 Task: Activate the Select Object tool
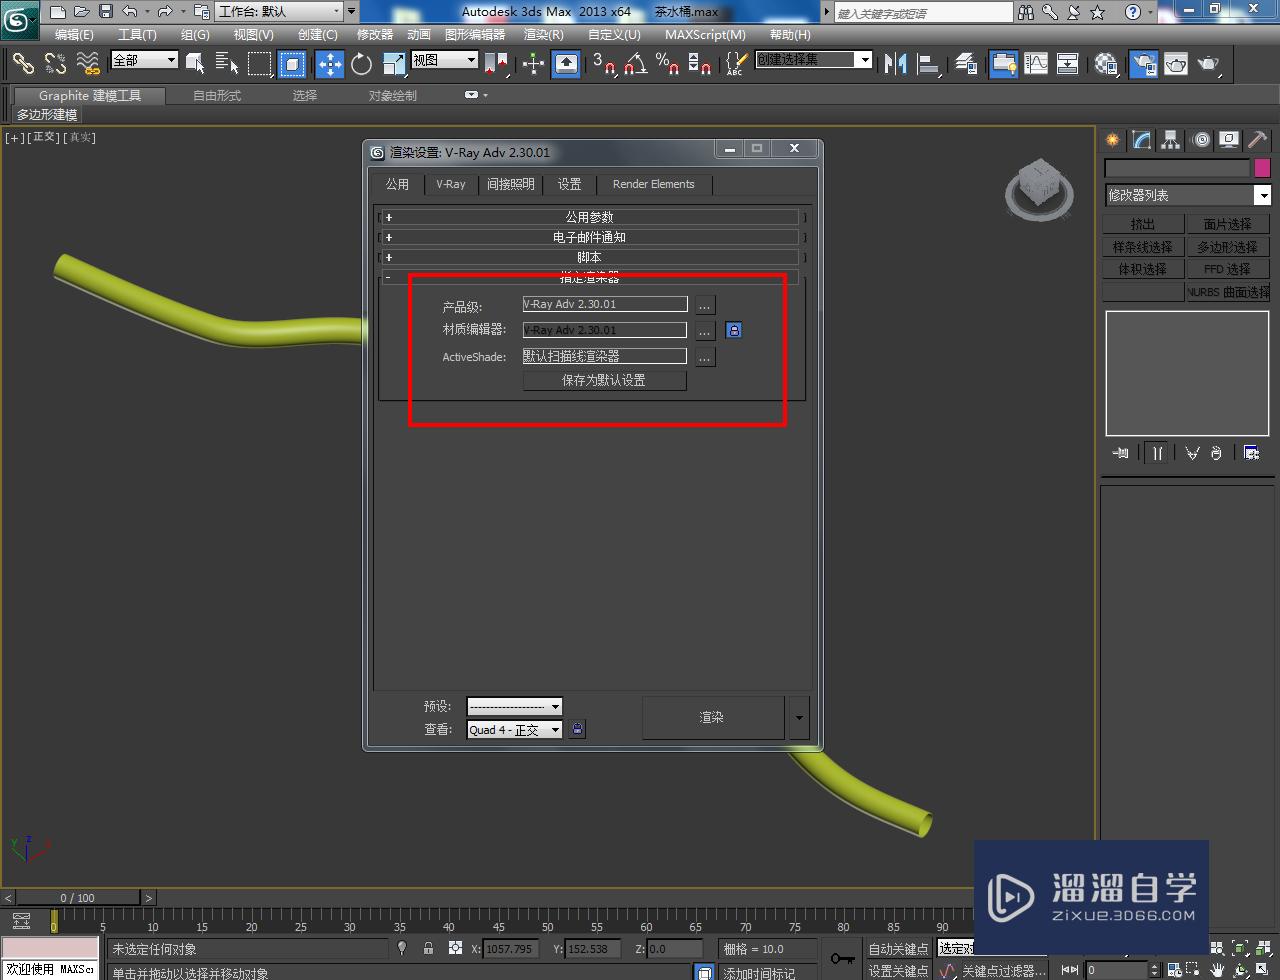pyautogui.click(x=195, y=64)
